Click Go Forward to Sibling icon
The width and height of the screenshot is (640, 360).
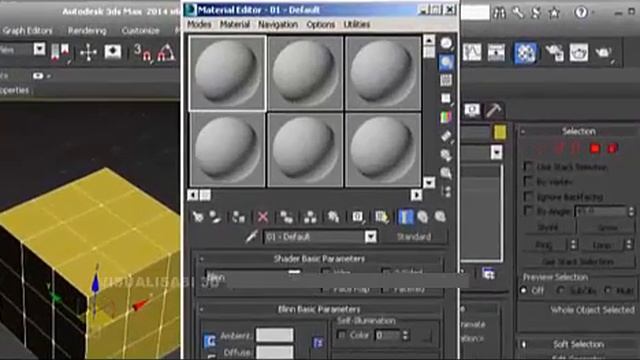(440, 217)
